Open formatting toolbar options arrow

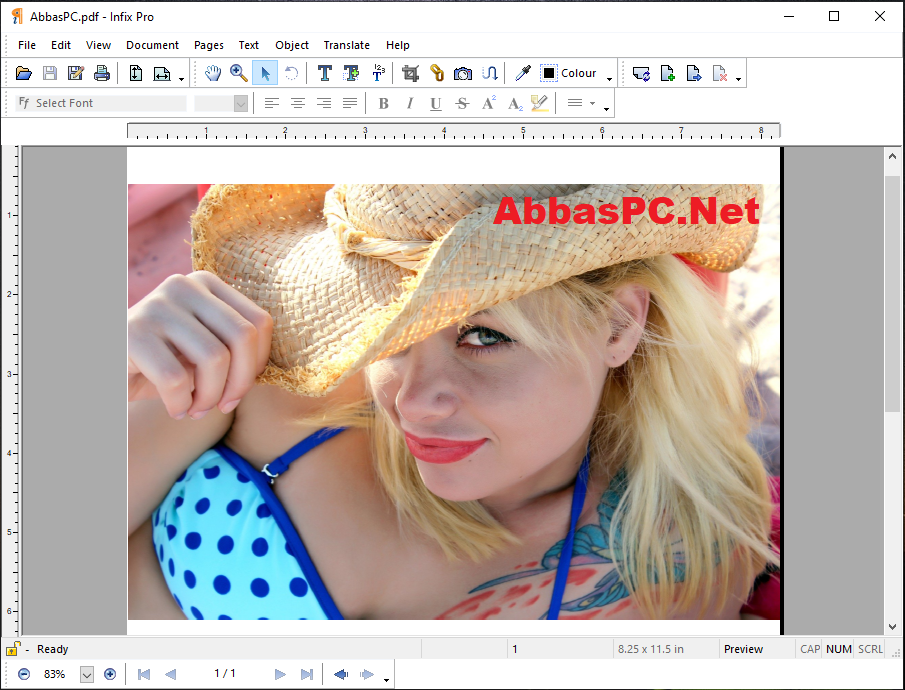click(606, 109)
